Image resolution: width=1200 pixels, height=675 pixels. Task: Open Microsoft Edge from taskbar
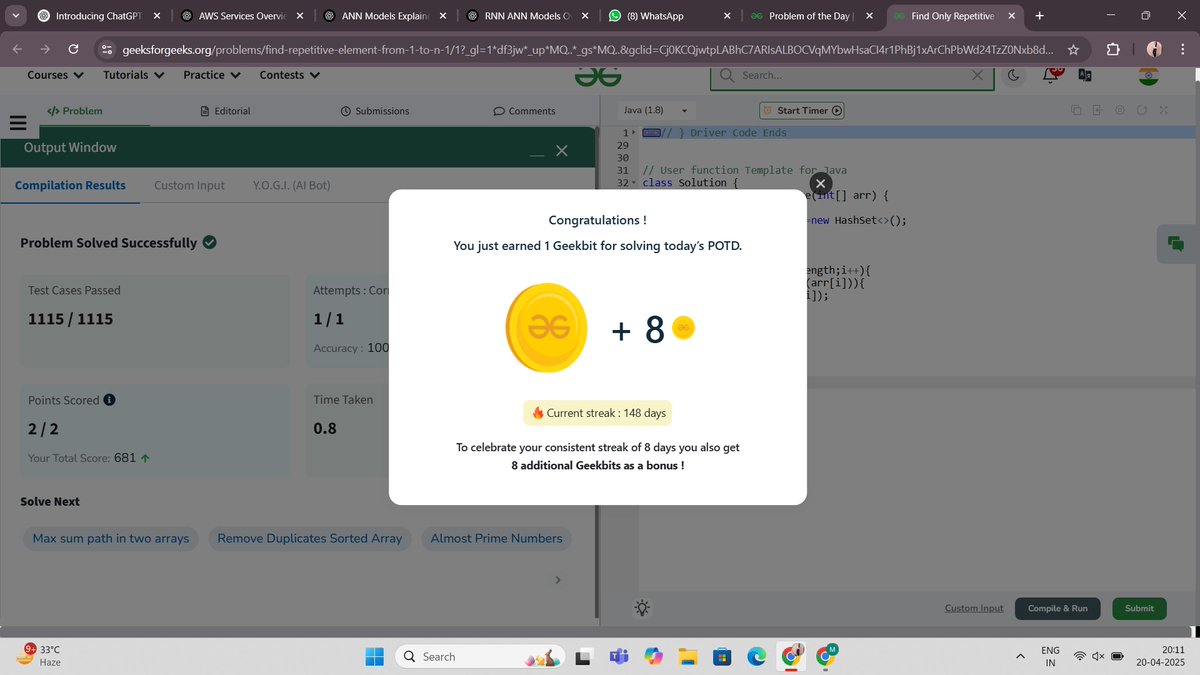[756, 656]
